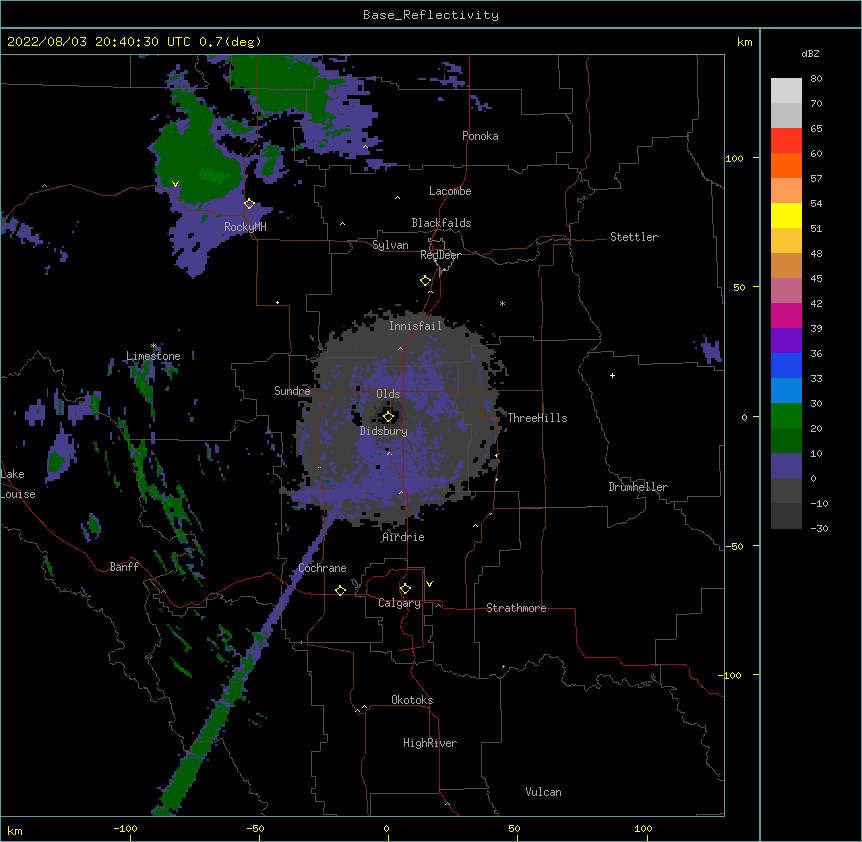Click the white plus marker north of Drumheller
The height and width of the screenshot is (842, 862).
(x=612, y=375)
